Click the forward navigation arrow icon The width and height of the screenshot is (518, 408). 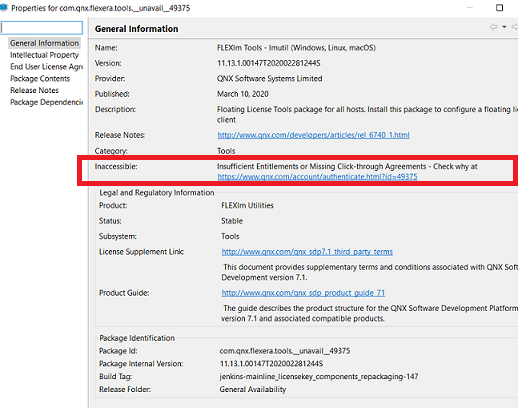(515, 27)
